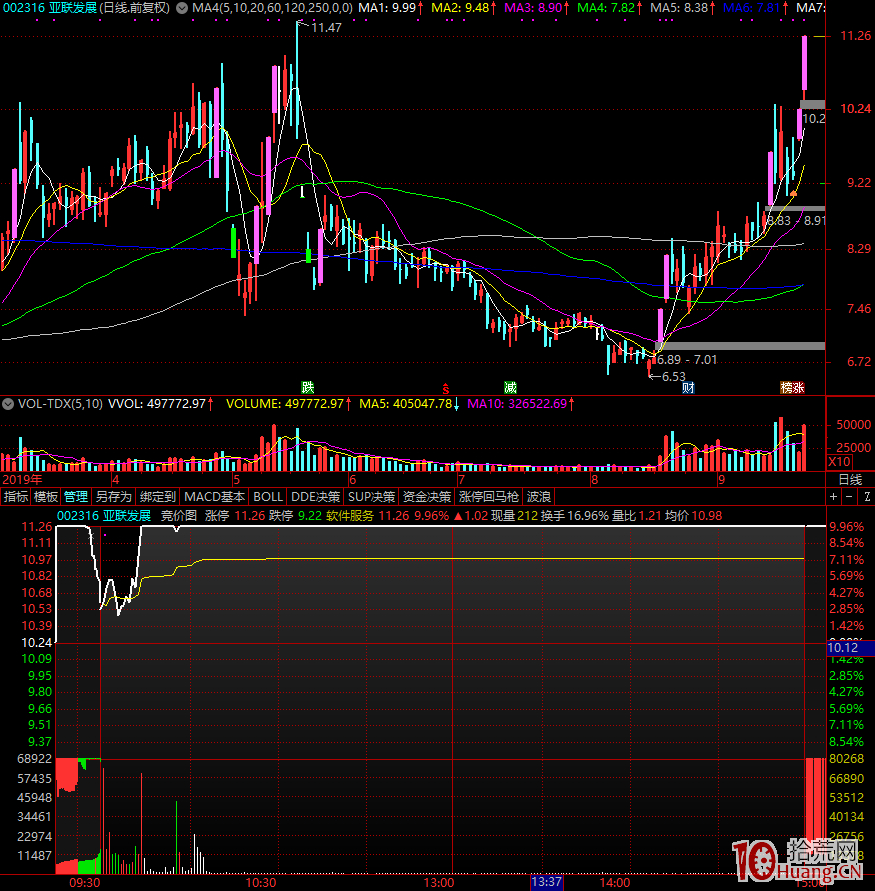Click the 11.47 peak price label

click(326, 27)
